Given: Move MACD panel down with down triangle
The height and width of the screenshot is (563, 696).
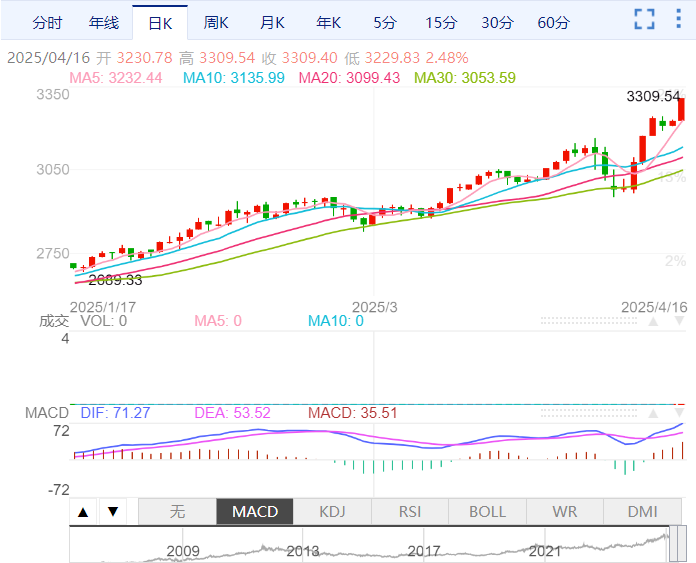Looking at the screenshot, I should (679, 413).
